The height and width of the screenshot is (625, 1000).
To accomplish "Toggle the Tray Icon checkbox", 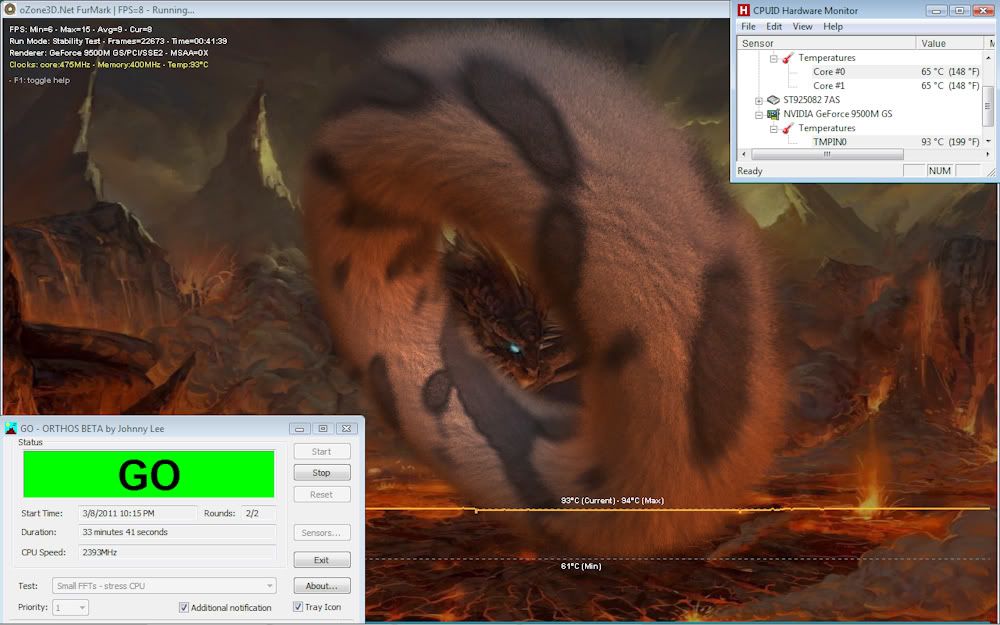I will pyautogui.click(x=298, y=607).
